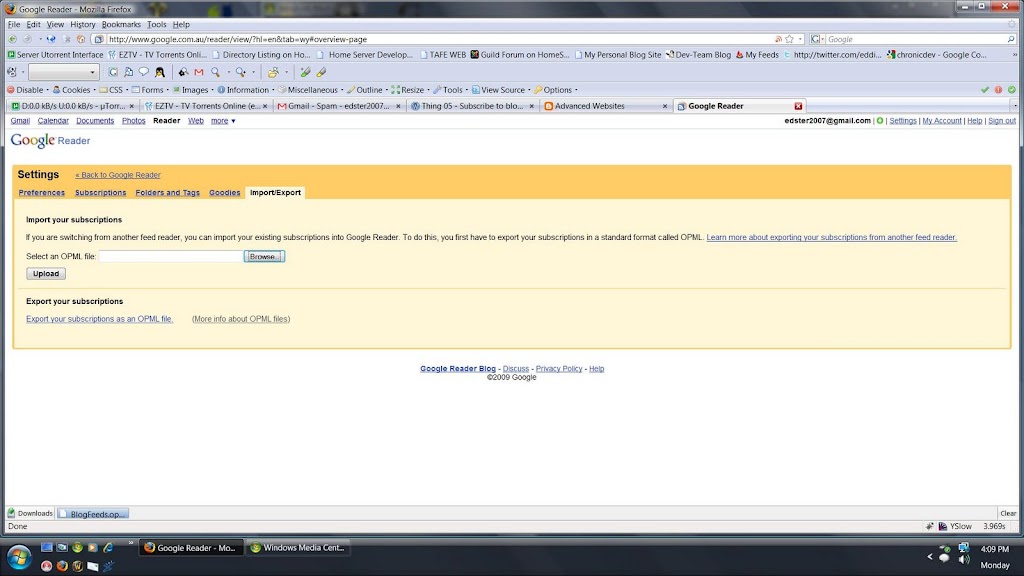1024x576 pixels.
Task: Open YSlow from the status bar
Action: 955,526
